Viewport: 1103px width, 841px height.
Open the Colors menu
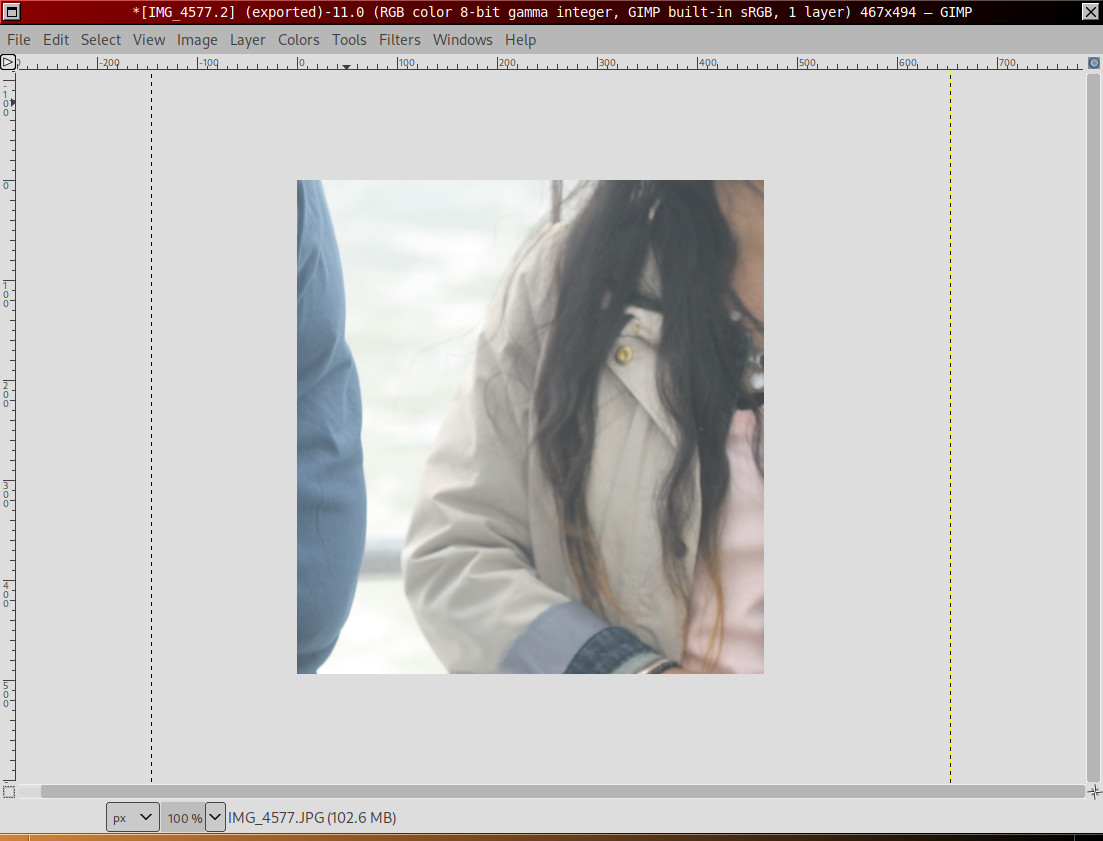tap(298, 40)
